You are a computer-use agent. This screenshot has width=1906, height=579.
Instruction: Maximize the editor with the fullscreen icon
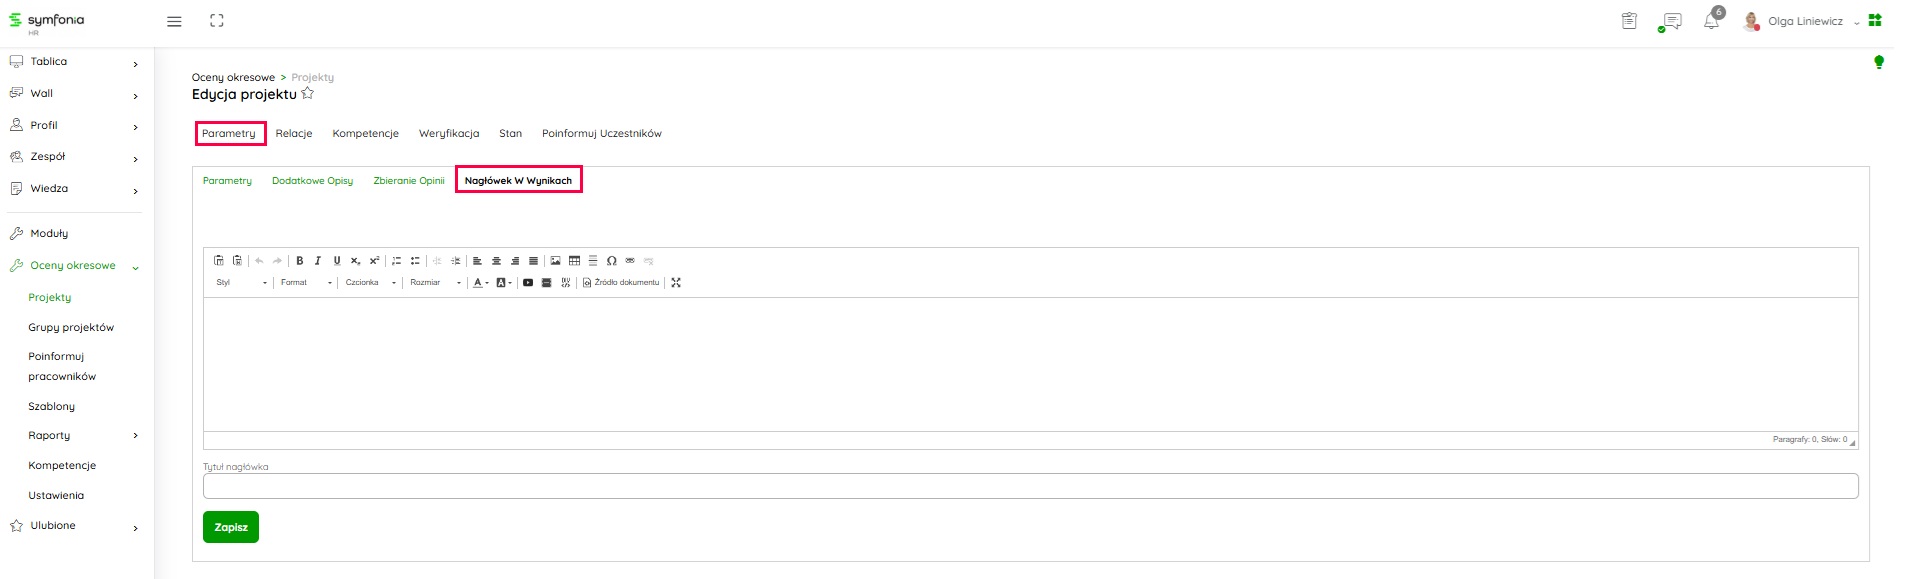pos(676,283)
